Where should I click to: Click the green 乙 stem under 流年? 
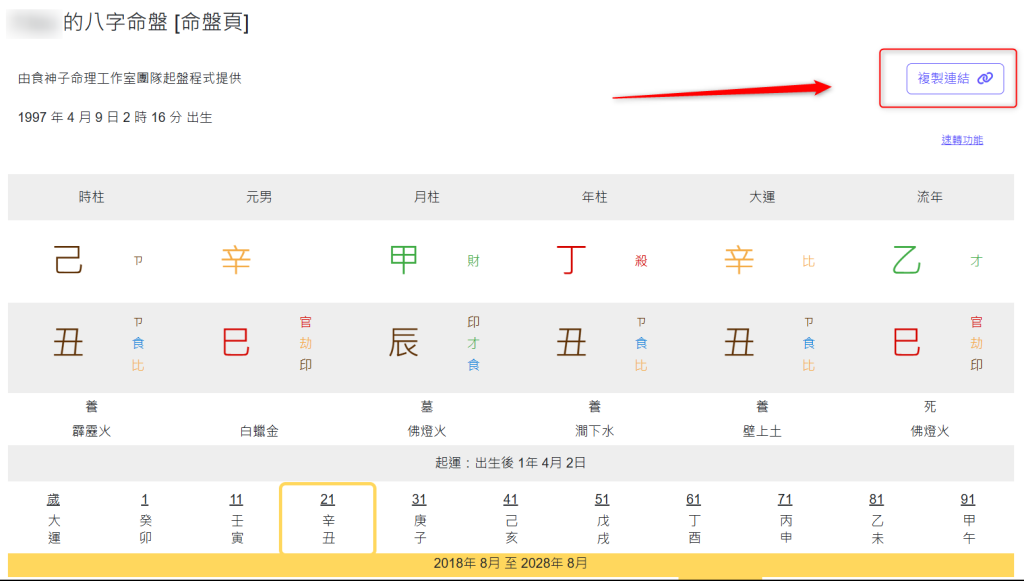906,261
